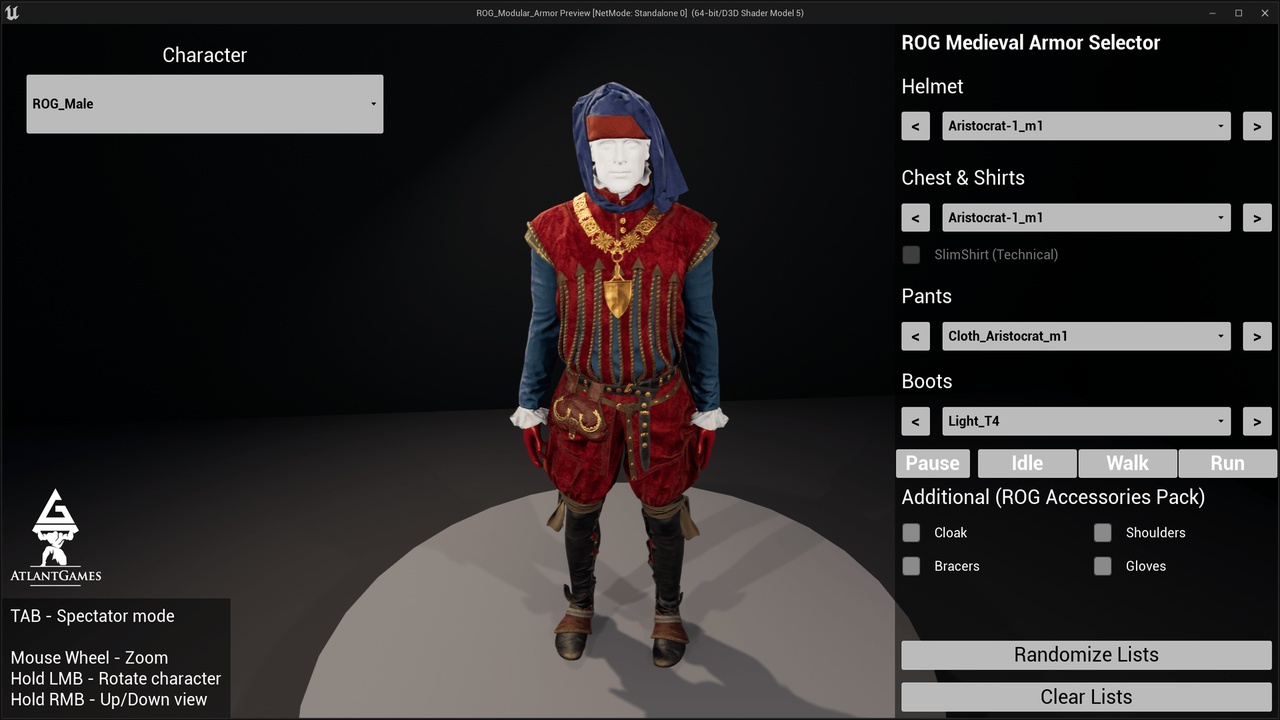Image resolution: width=1280 pixels, height=720 pixels.
Task: Open the Character ROG_Male dropdown
Action: pos(205,104)
